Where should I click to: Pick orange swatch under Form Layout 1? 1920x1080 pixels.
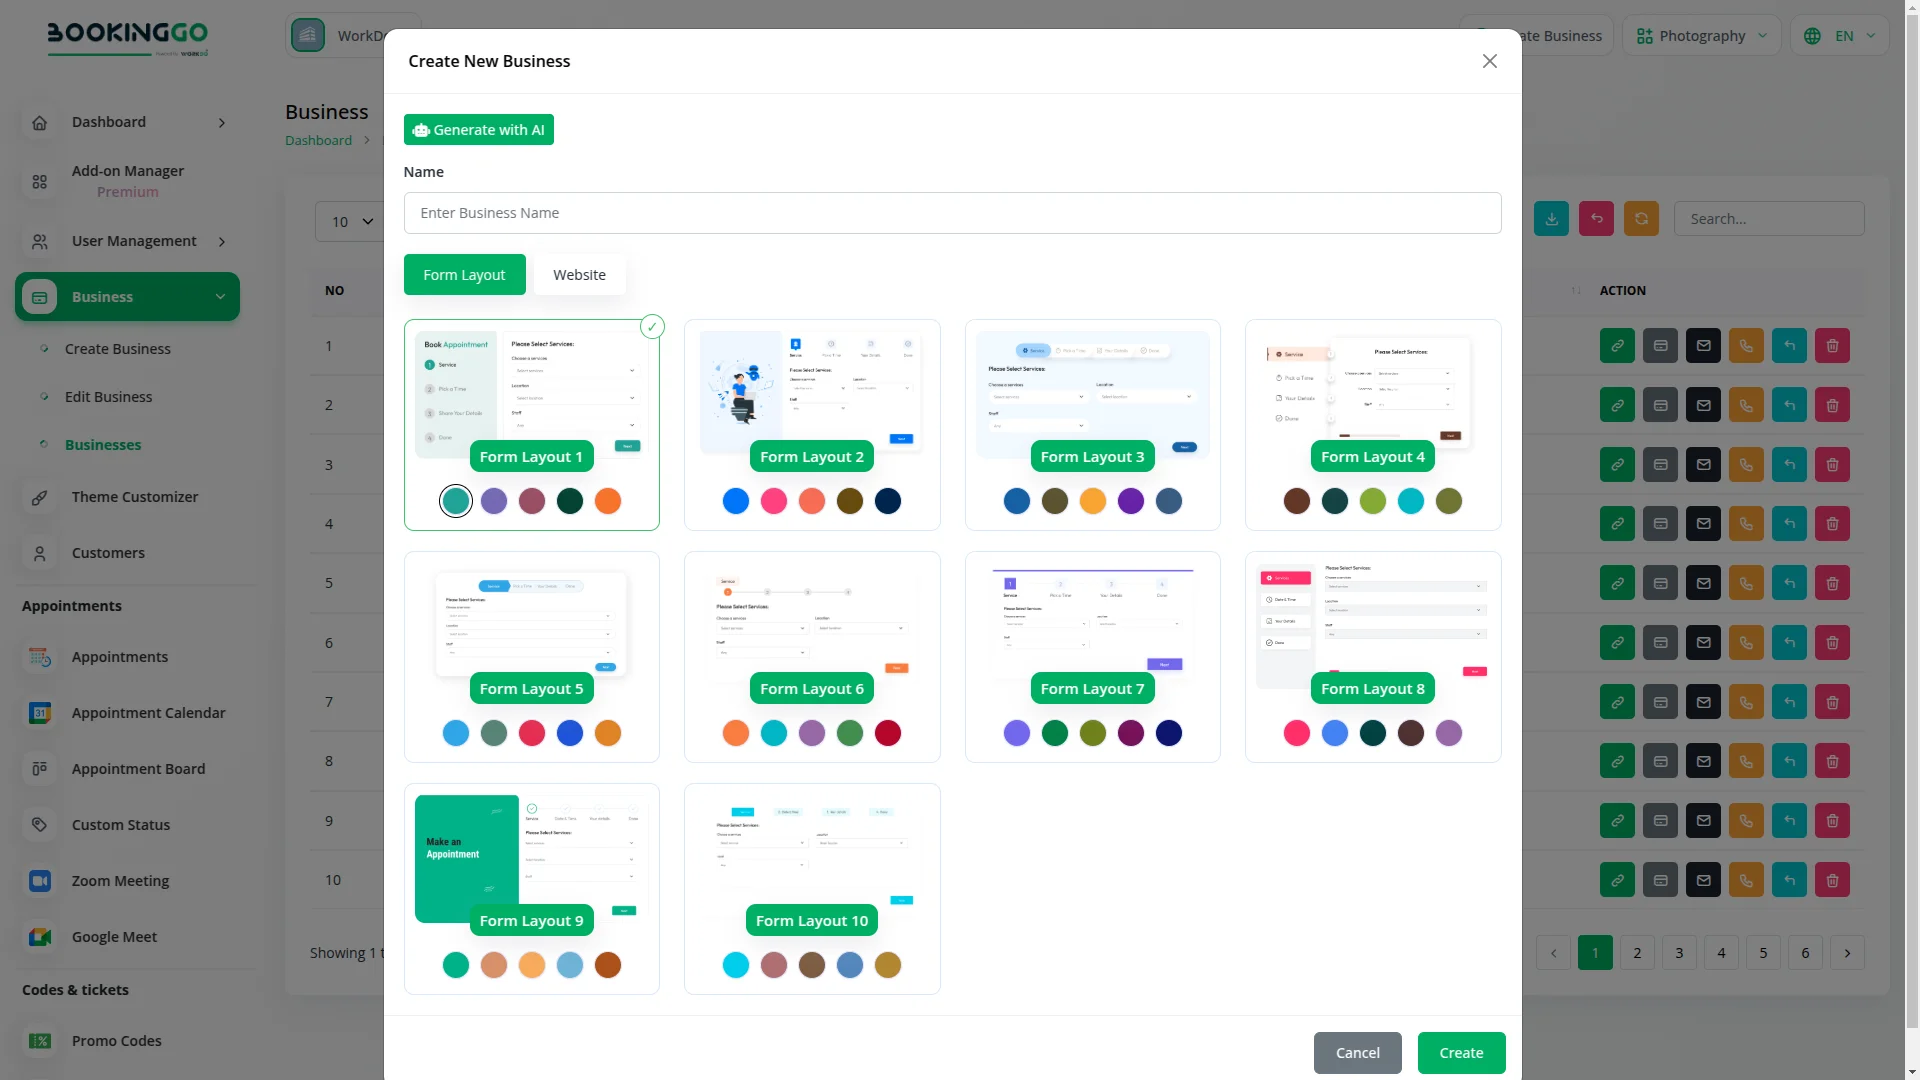click(608, 501)
